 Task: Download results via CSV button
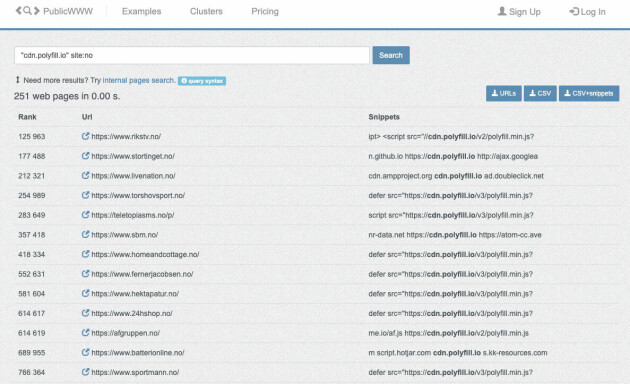tap(540, 93)
